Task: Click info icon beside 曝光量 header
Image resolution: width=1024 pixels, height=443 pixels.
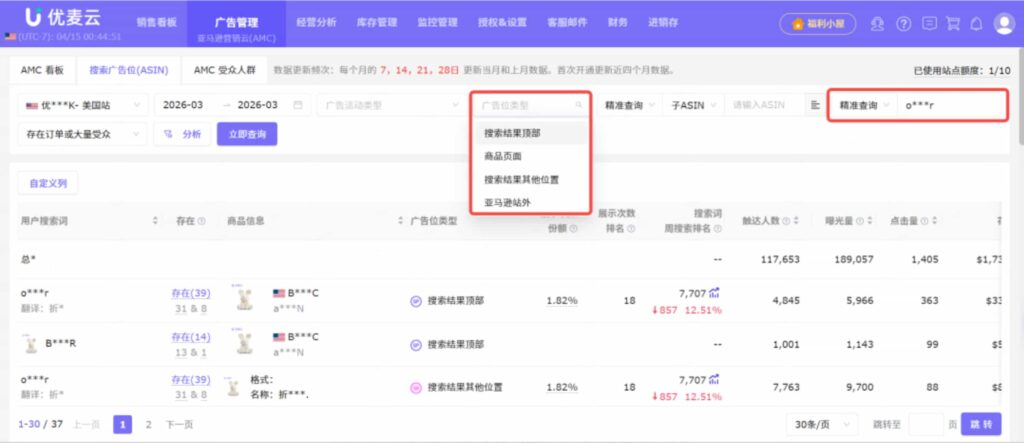Action: (x=859, y=222)
